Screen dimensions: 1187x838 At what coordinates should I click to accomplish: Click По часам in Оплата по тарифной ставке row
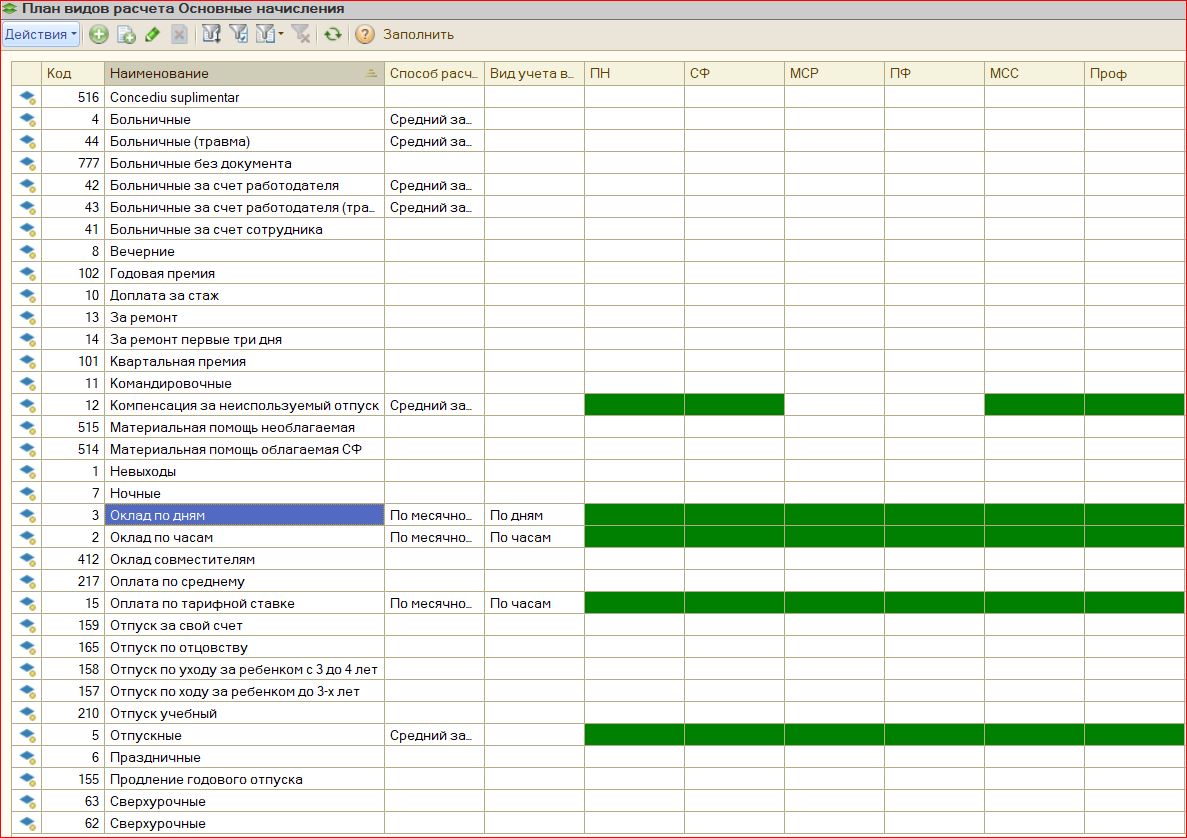(x=534, y=603)
